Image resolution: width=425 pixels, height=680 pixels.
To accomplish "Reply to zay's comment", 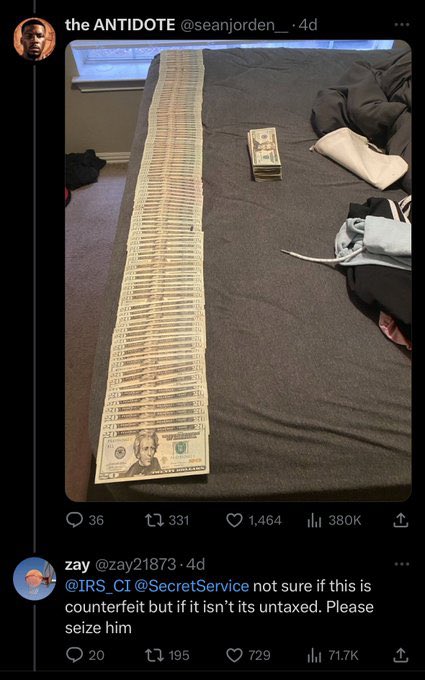I will pos(85,655).
